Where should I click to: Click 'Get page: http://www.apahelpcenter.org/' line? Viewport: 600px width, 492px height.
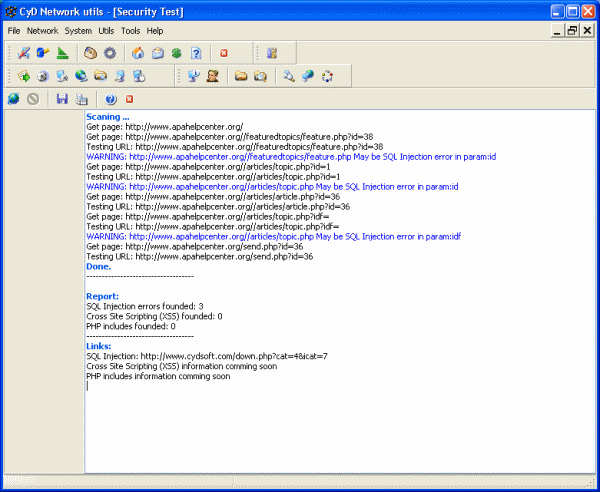tap(165, 127)
